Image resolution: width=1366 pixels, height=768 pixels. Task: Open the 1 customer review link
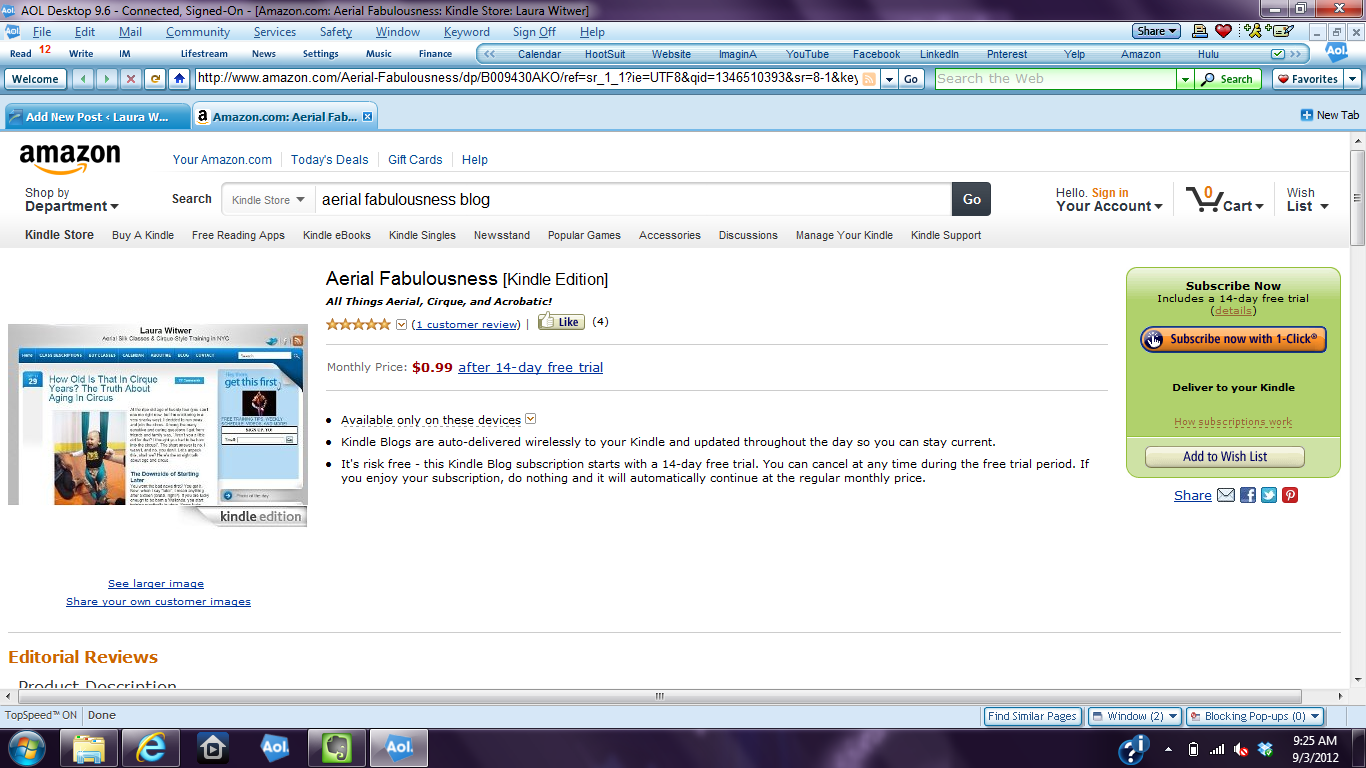467,324
